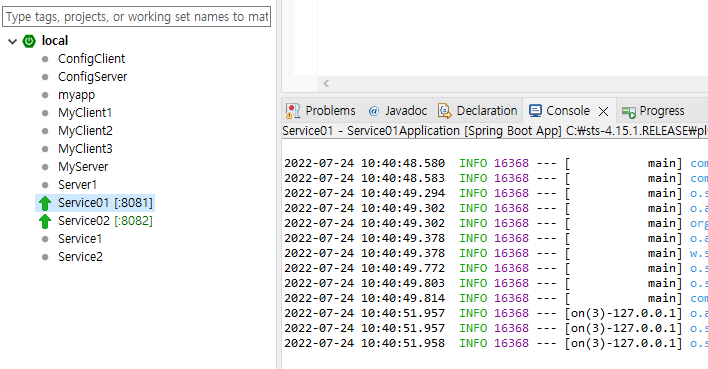This screenshot has width=708, height=369.
Task: Close the Console view tab
Action: [603, 111]
